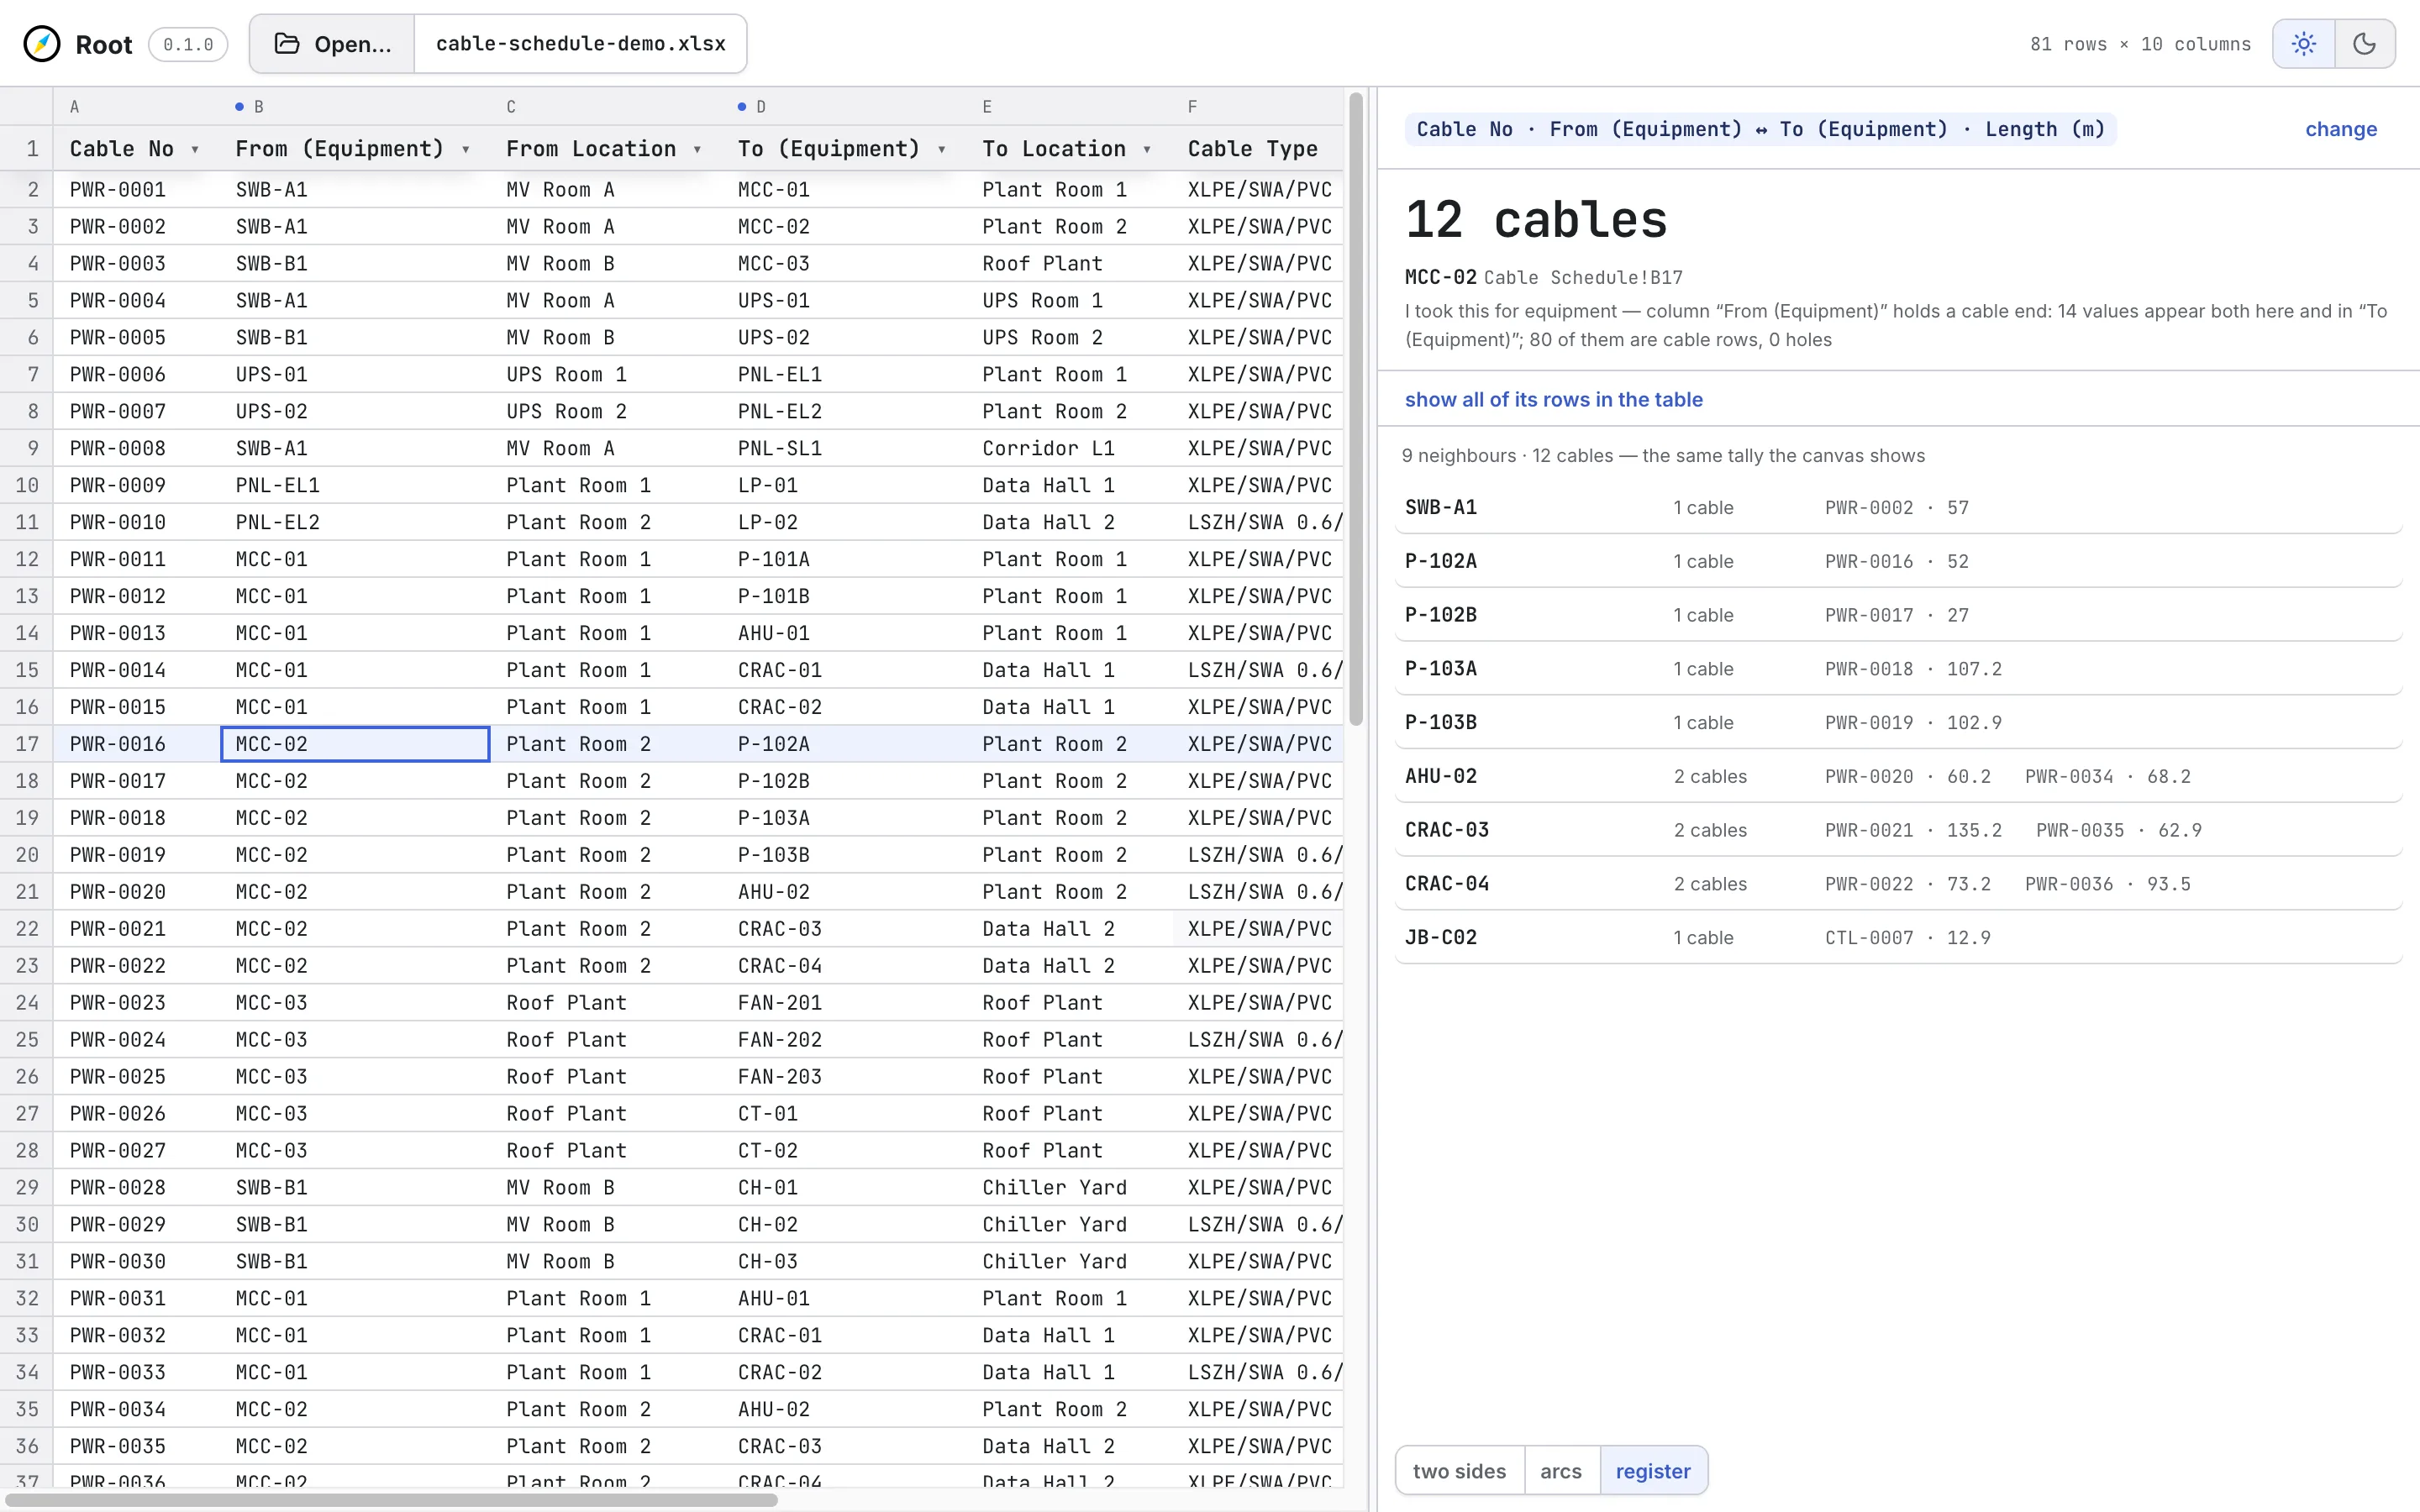Select cell Corridor L1 in To Location
The width and height of the screenshot is (2420, 1512).
(1069, 448)
